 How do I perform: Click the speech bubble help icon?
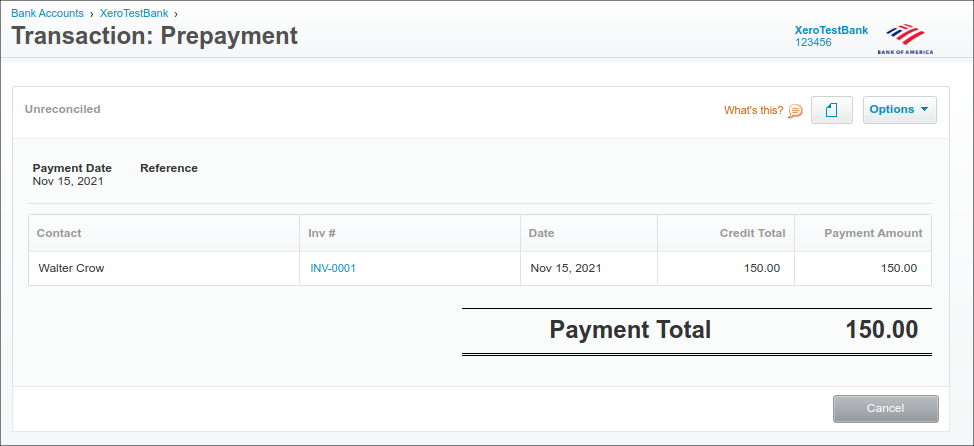(x=795, y=111)
